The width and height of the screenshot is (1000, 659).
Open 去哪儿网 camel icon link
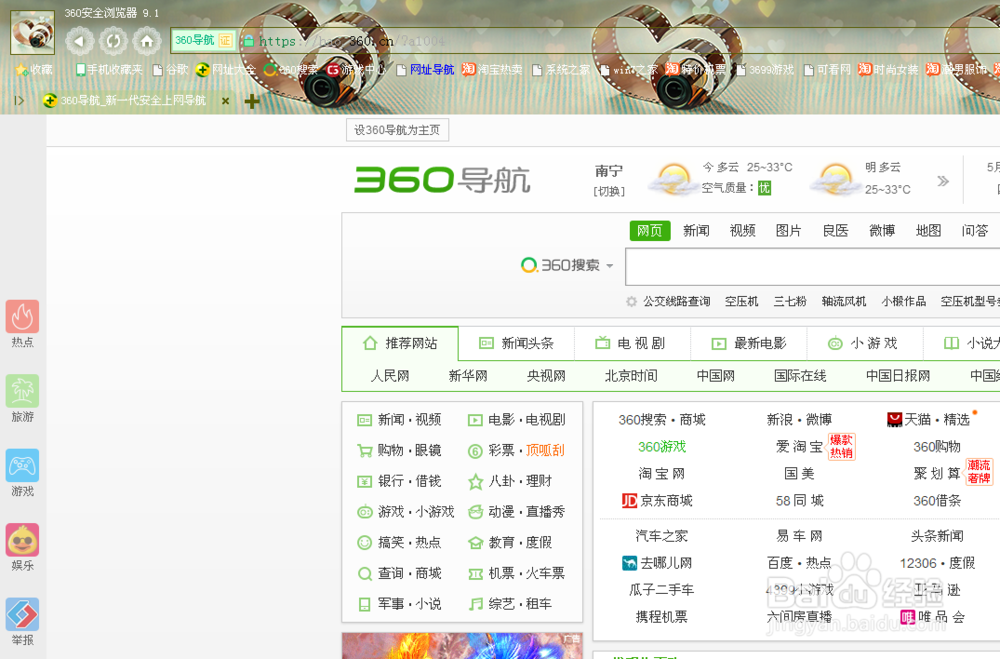657,563
